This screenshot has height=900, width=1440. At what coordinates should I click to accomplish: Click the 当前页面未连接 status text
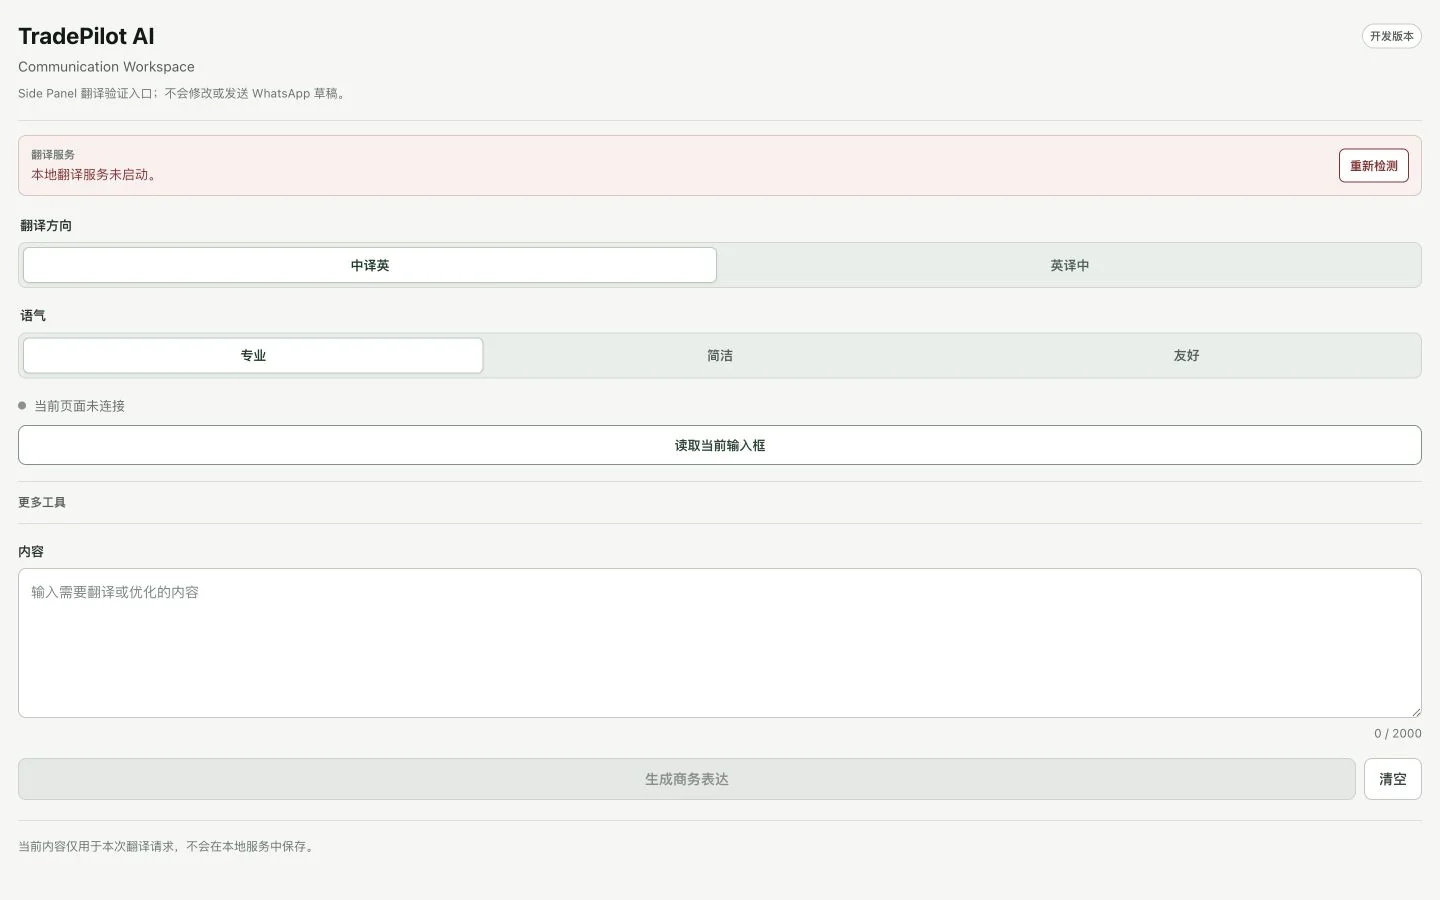point(80,406)
